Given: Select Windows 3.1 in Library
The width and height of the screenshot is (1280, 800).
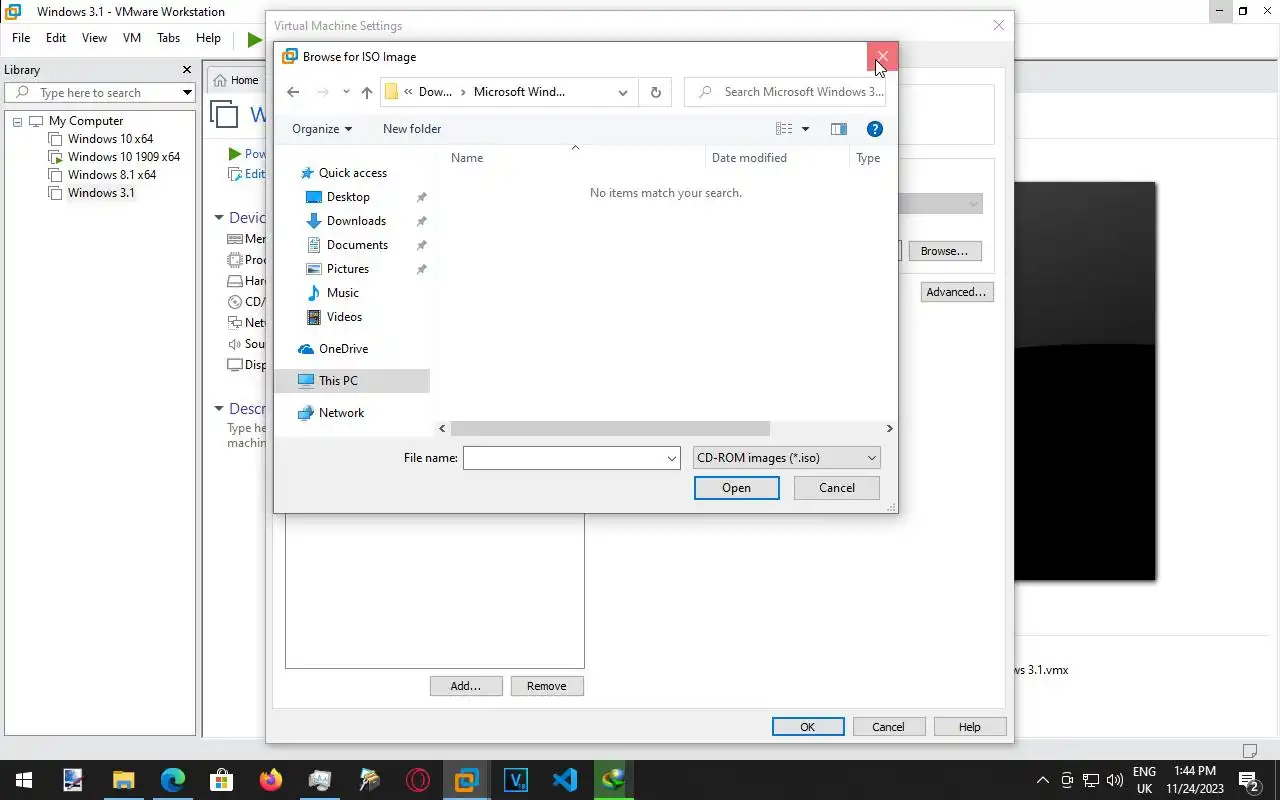Looking at the screenshot, I should coord(100,193).
